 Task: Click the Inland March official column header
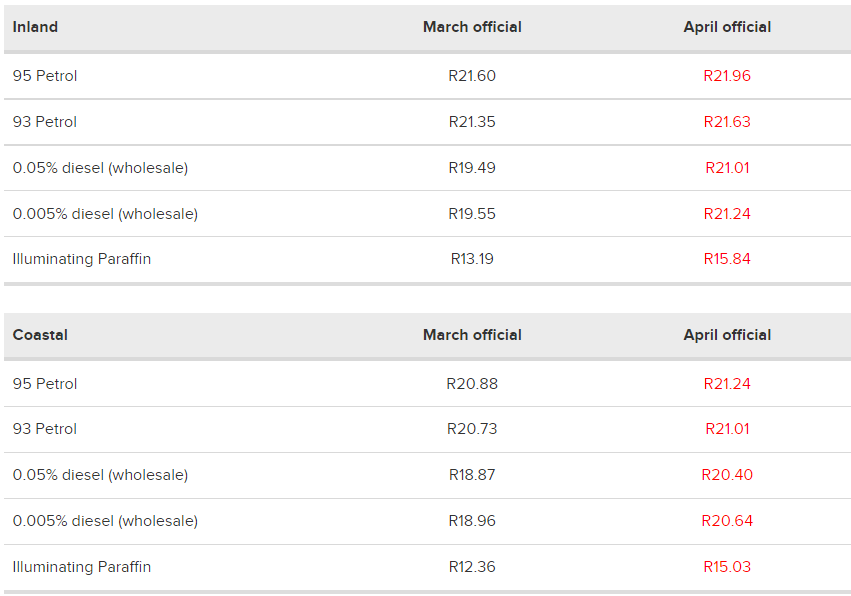pyautogui.click(x=472, y=27)
